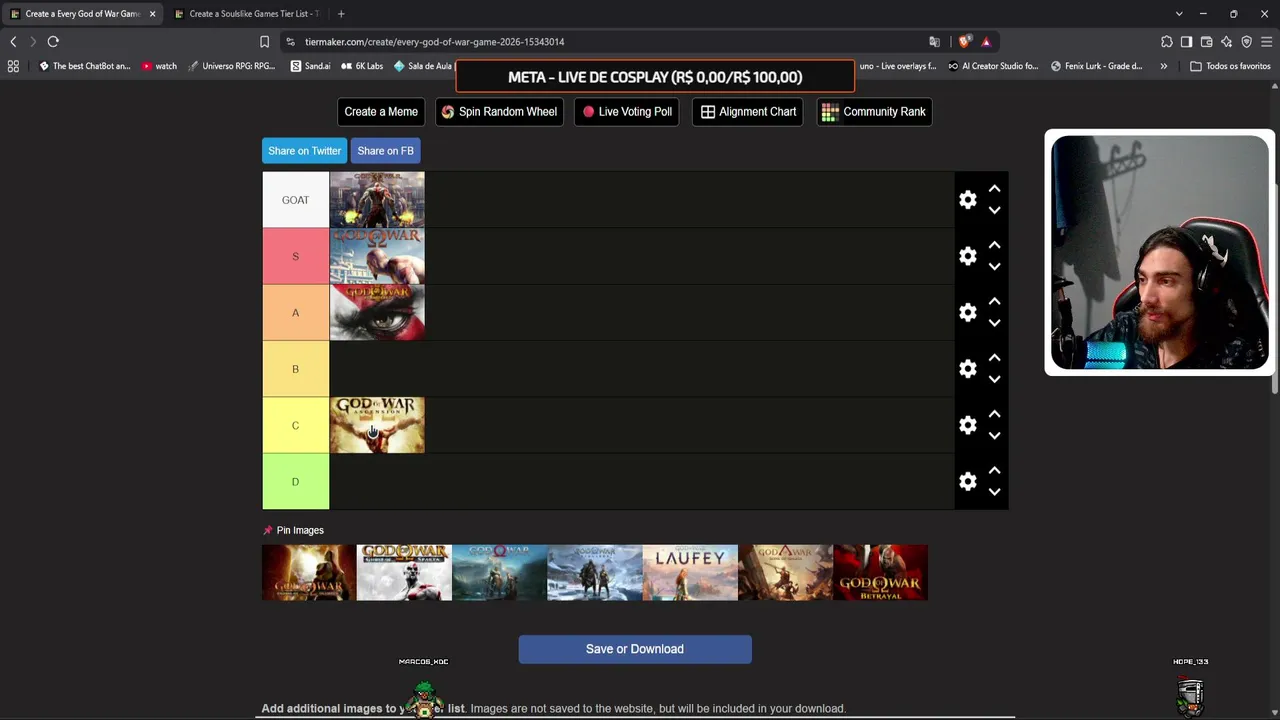View site information next to the URL
The height and width of the screenshot is (720, 1280).
coord(290,42)
